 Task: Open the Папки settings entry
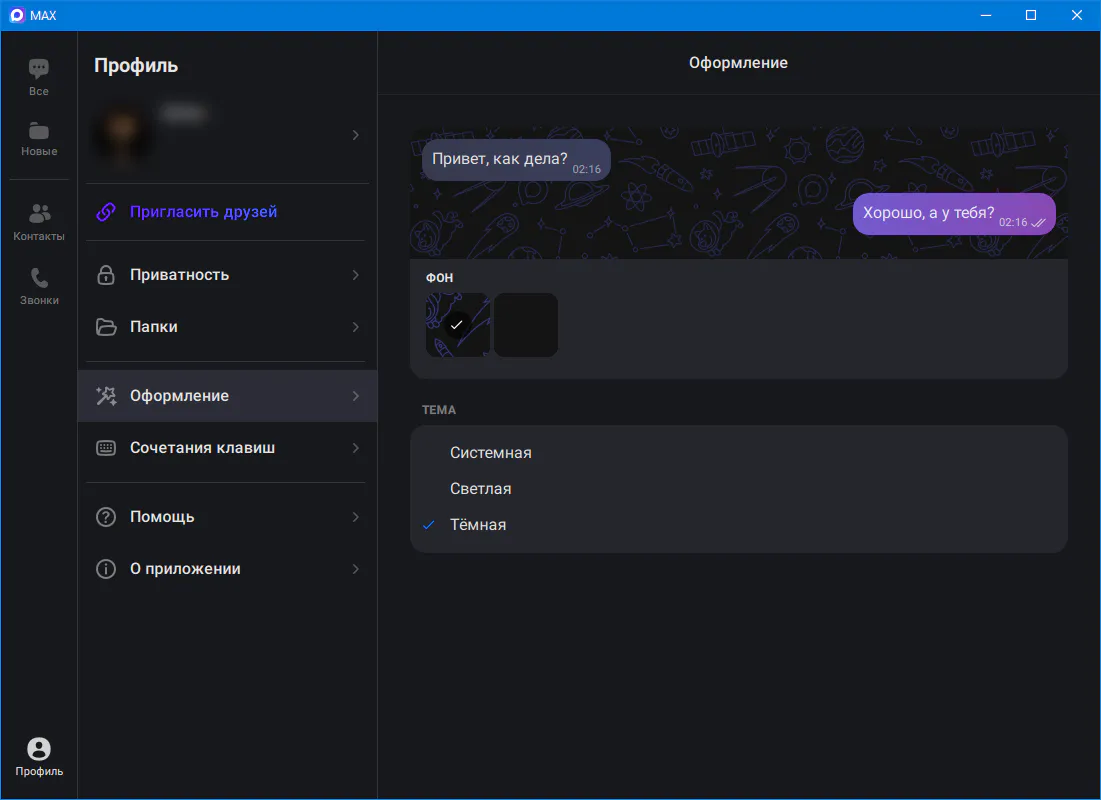pos(154,327)
